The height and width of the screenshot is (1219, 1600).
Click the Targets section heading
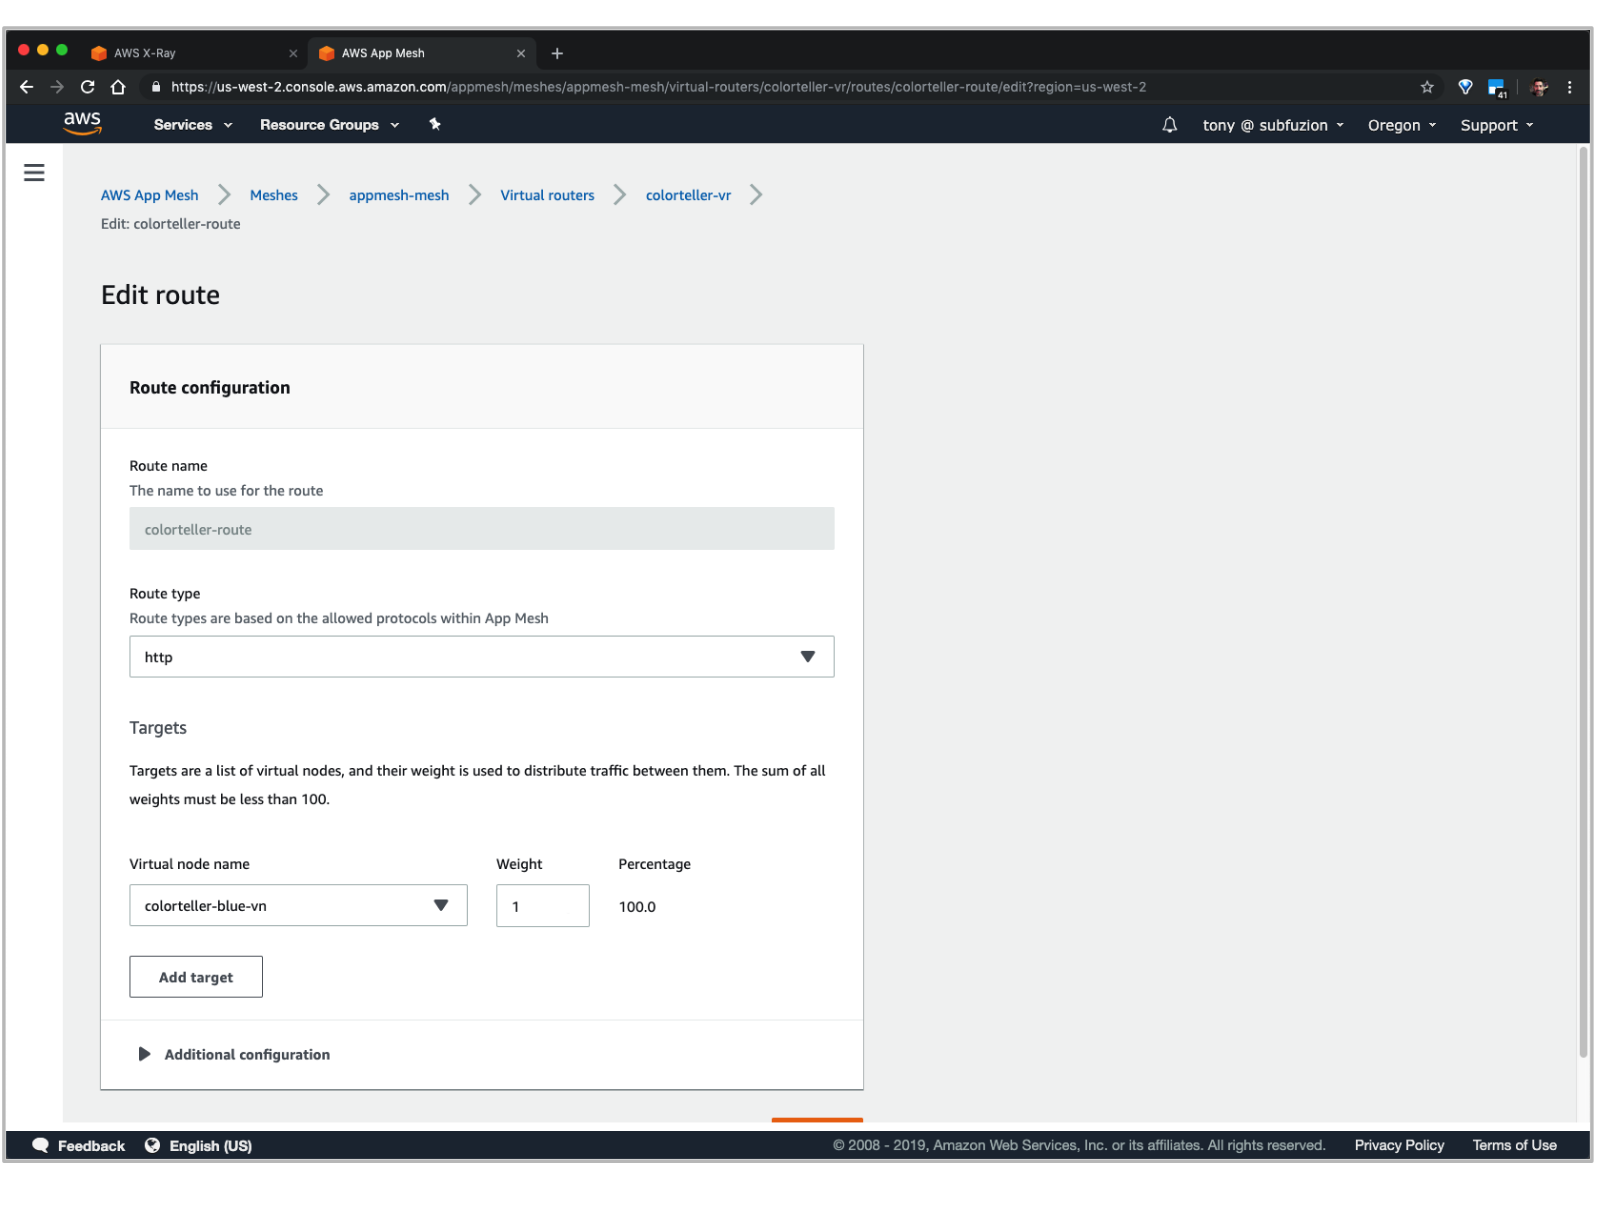coord(158,728)
